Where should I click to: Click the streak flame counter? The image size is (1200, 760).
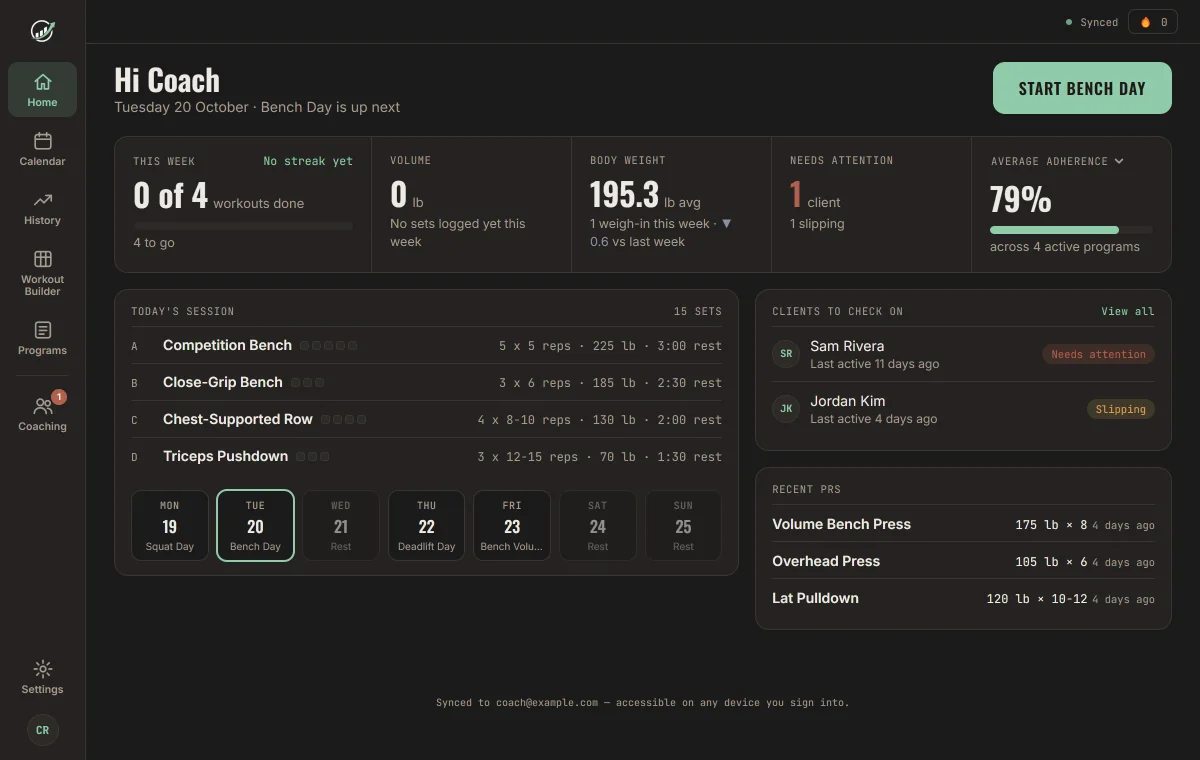[1153, 22]
